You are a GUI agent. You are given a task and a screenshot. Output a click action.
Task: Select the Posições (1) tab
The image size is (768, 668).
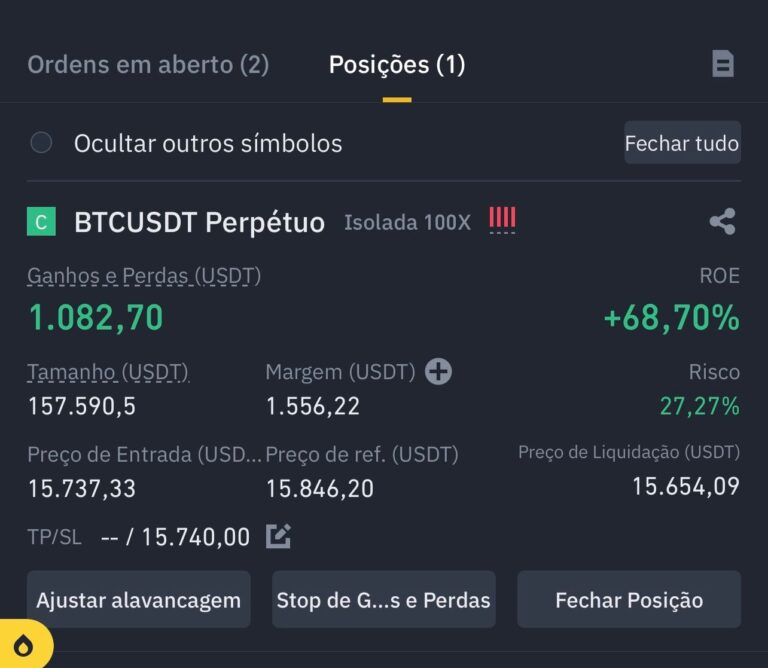397,65
